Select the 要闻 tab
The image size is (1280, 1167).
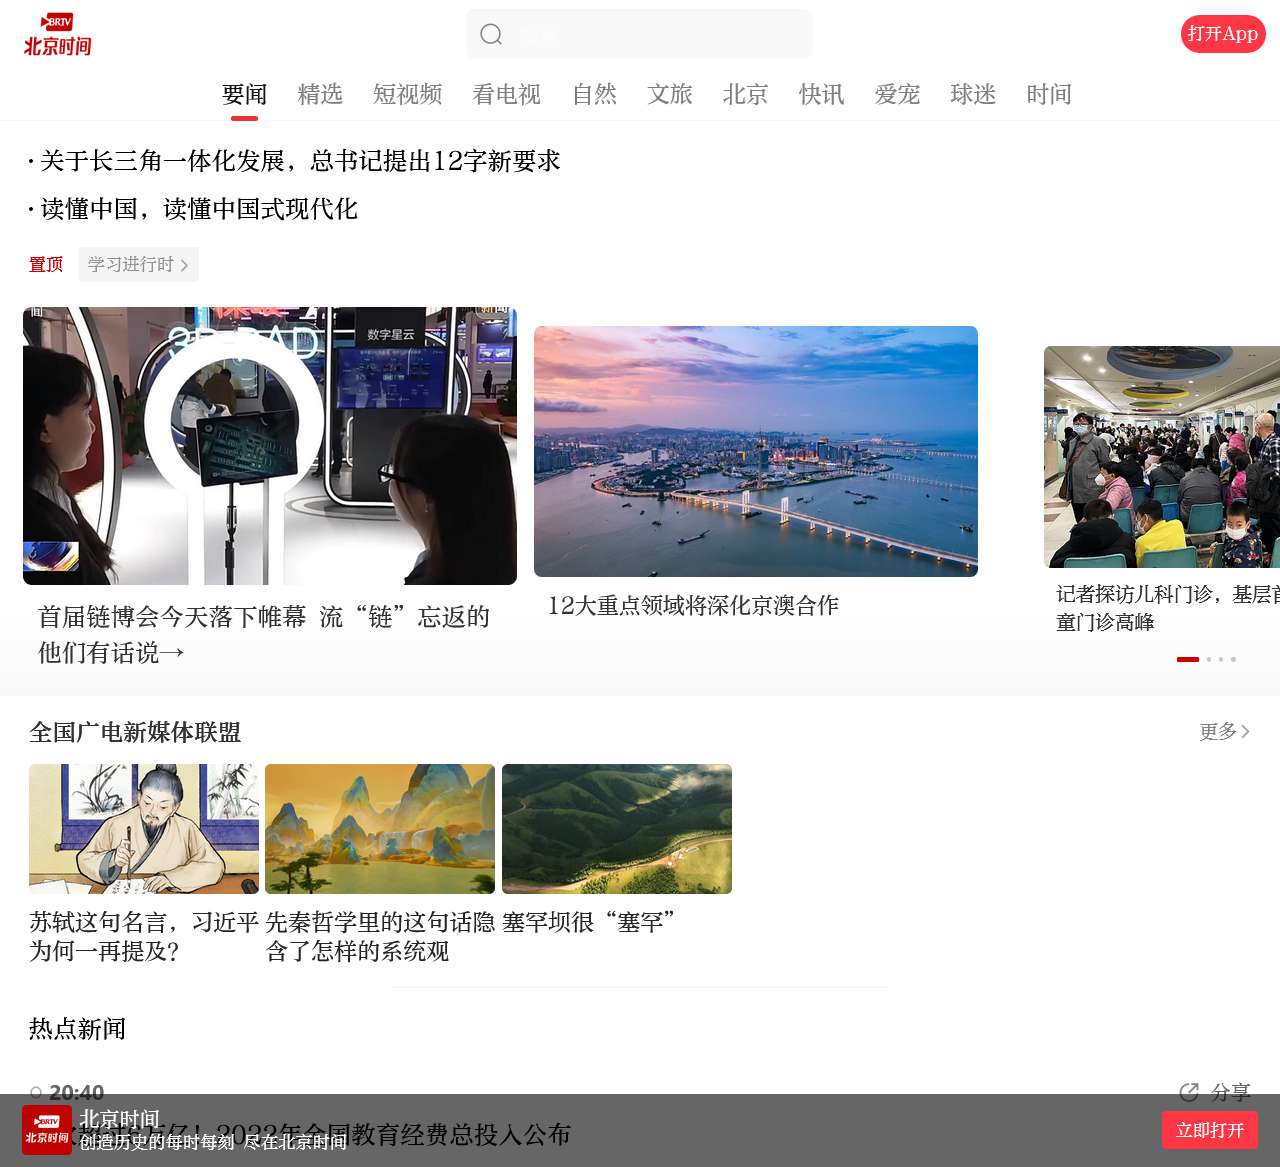pyautogui.click(x=245, y=94)
